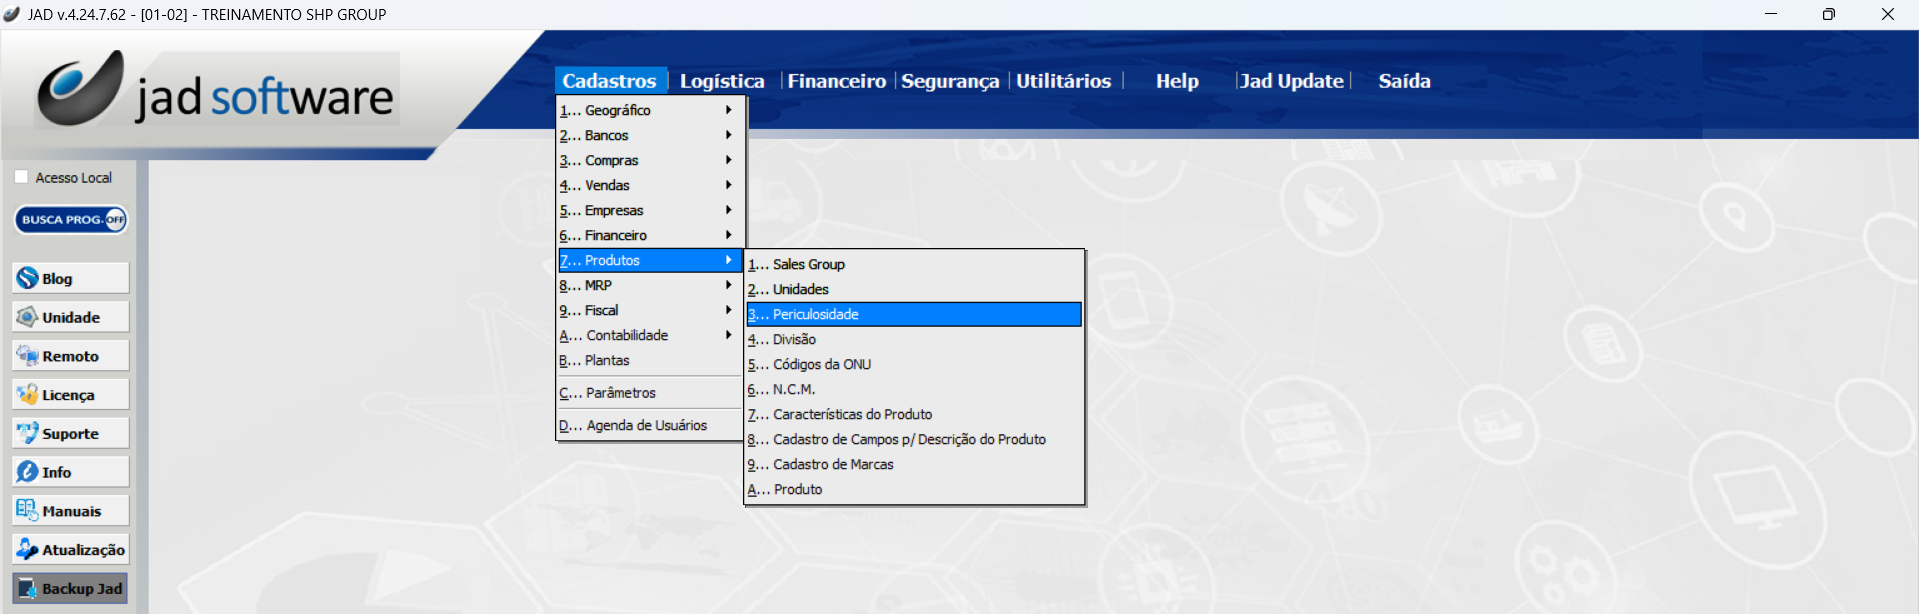This screenshot has width=1919, height=614.
Task: Open the Logística menu
Action: pyautogui.click(x=721, y=81)
